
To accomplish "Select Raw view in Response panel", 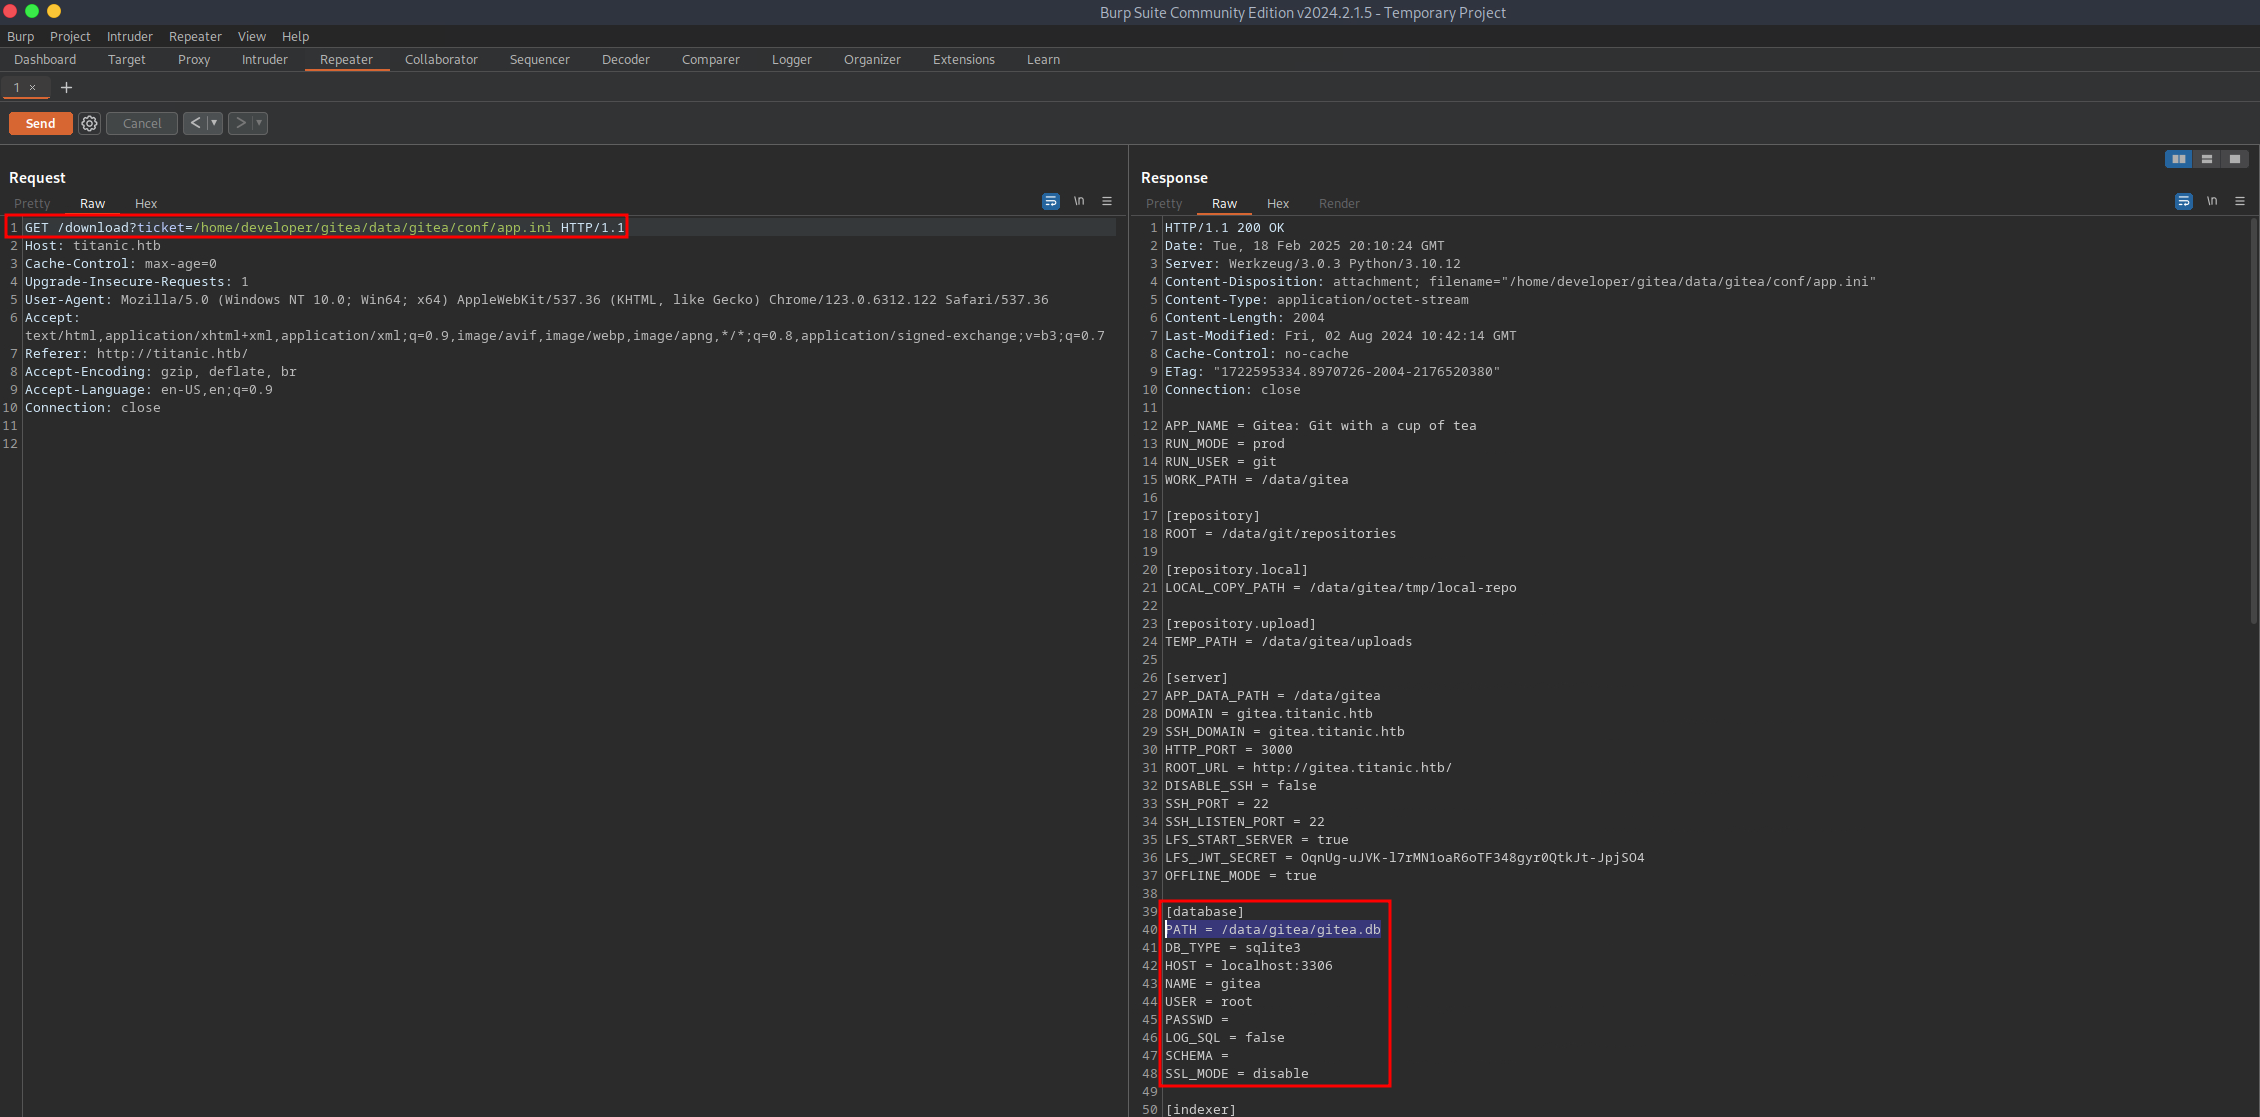I will 1224,203.
